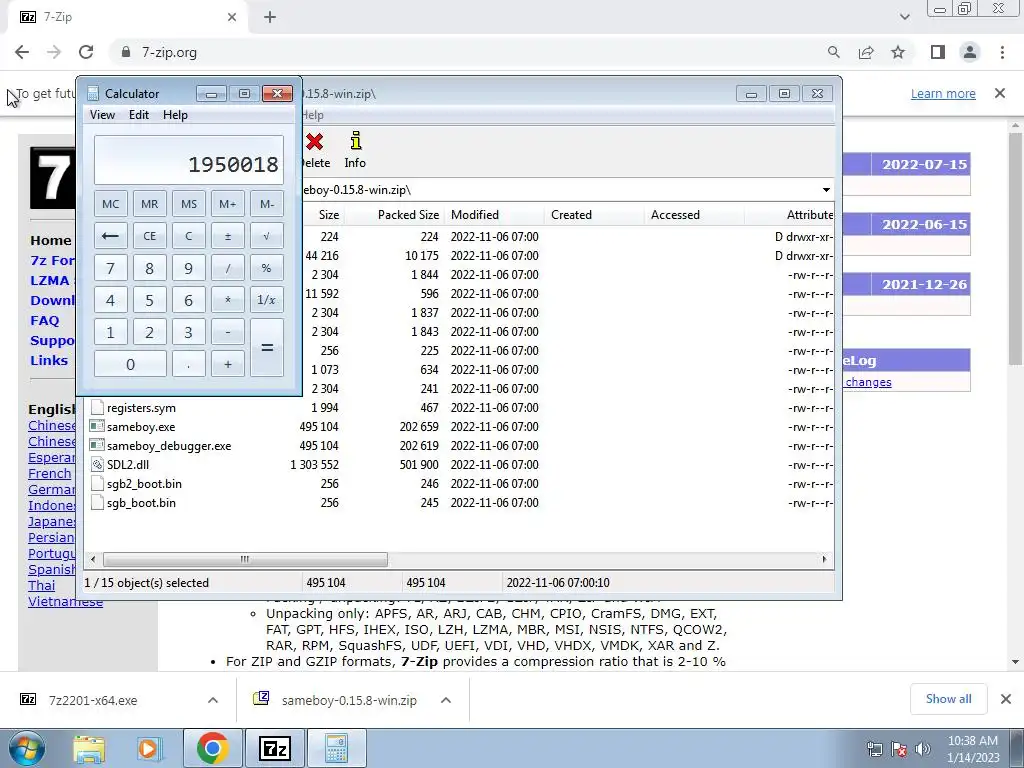Click calculator plus-minus sign button
1024x768 pixels.
pyautogui.click(x=228, y=236)
